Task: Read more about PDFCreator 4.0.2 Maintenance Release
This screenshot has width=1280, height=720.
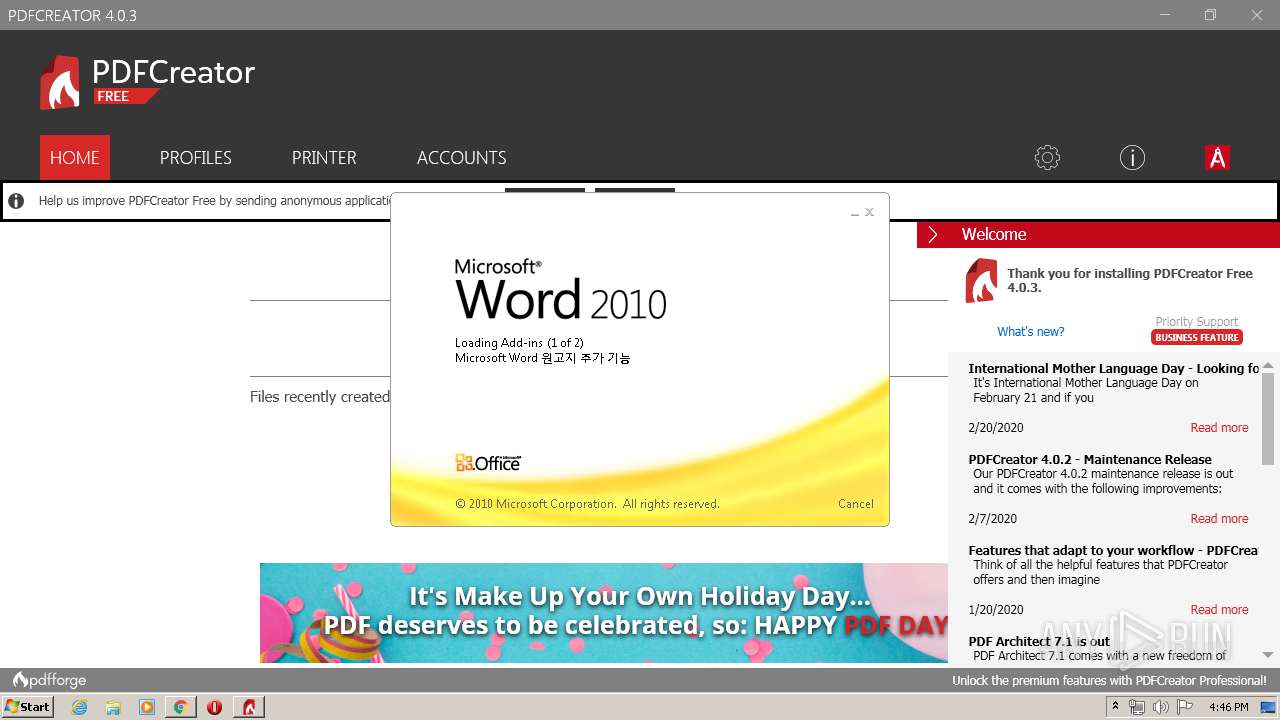Action: coord(1219,519)
